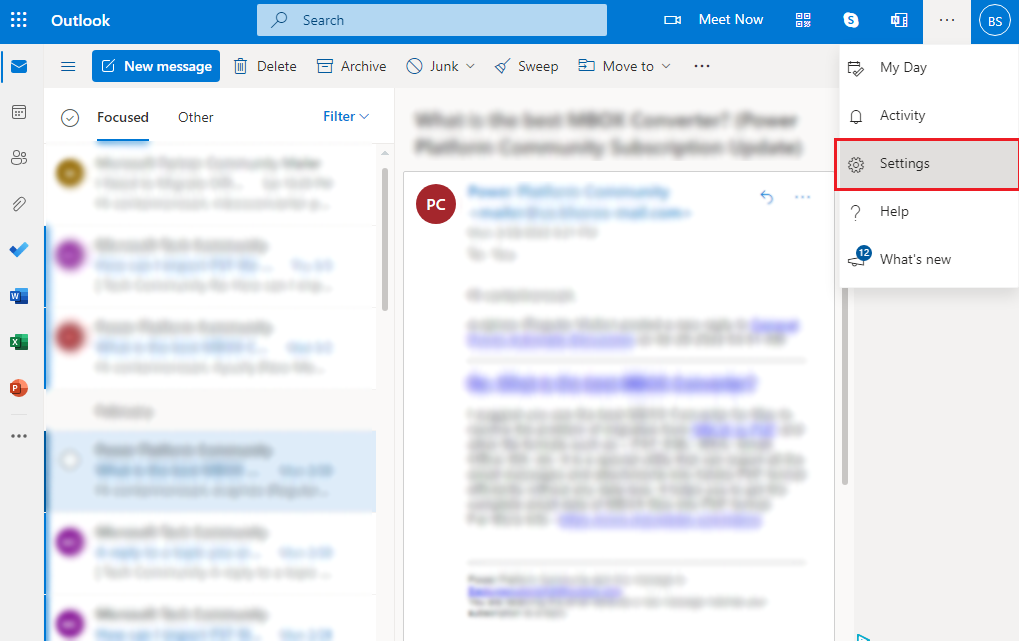
Task: Click the reading pane scrollbar
Action: (x=845, y=386)
